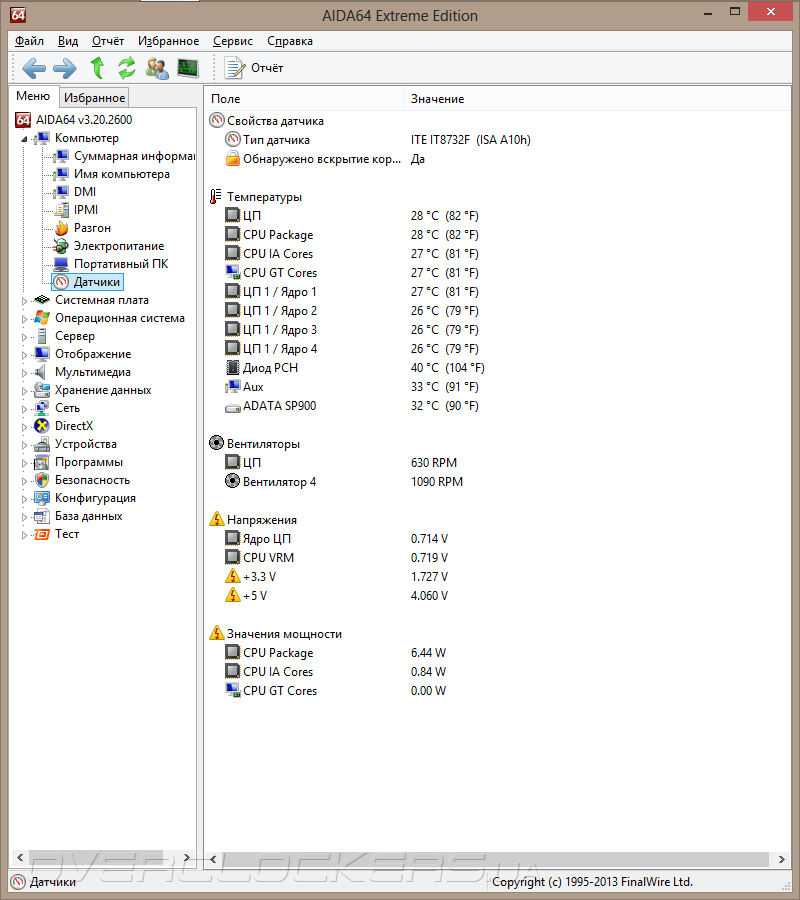The height and width of the screenshot is (900, 800).
Task: Click the Программы programs icon
Action: [42, 462]
